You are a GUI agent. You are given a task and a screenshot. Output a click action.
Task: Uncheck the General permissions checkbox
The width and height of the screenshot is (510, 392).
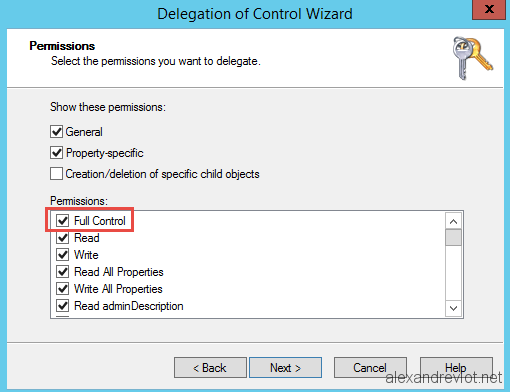coord(56,131)
